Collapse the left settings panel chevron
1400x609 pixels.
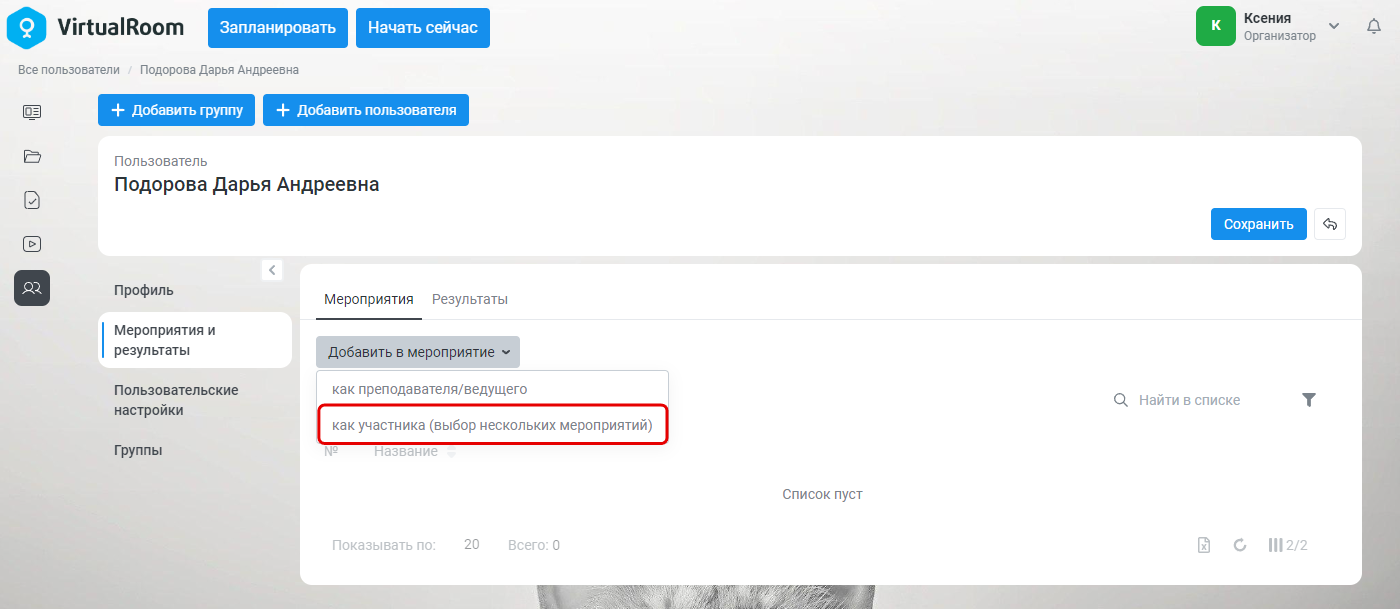click(x=272, y=270)
